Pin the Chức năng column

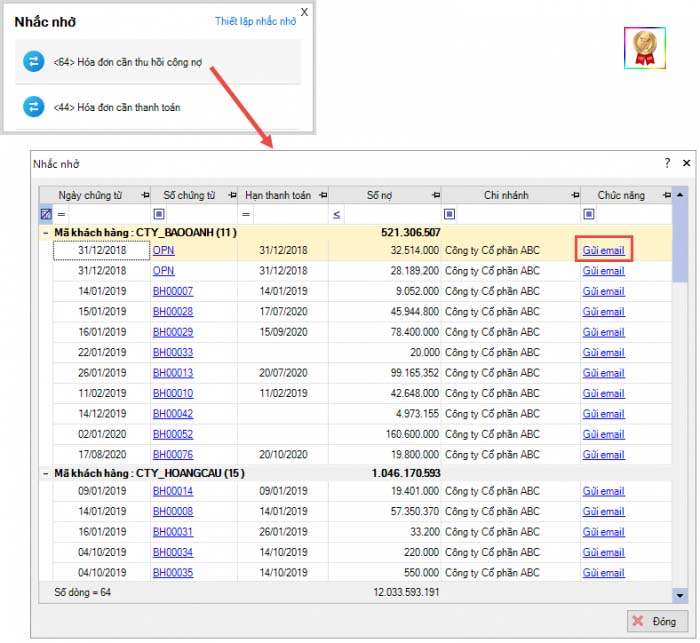pyautogui.click(x=667, y=195)
